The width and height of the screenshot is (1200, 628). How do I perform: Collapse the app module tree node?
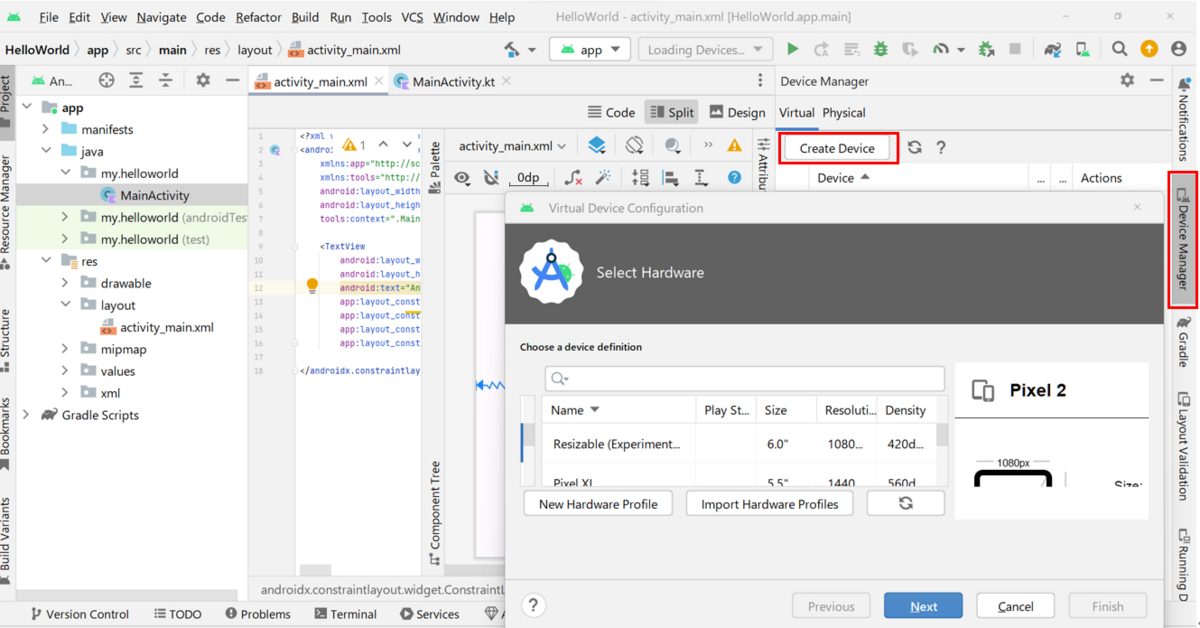point(28,107)
